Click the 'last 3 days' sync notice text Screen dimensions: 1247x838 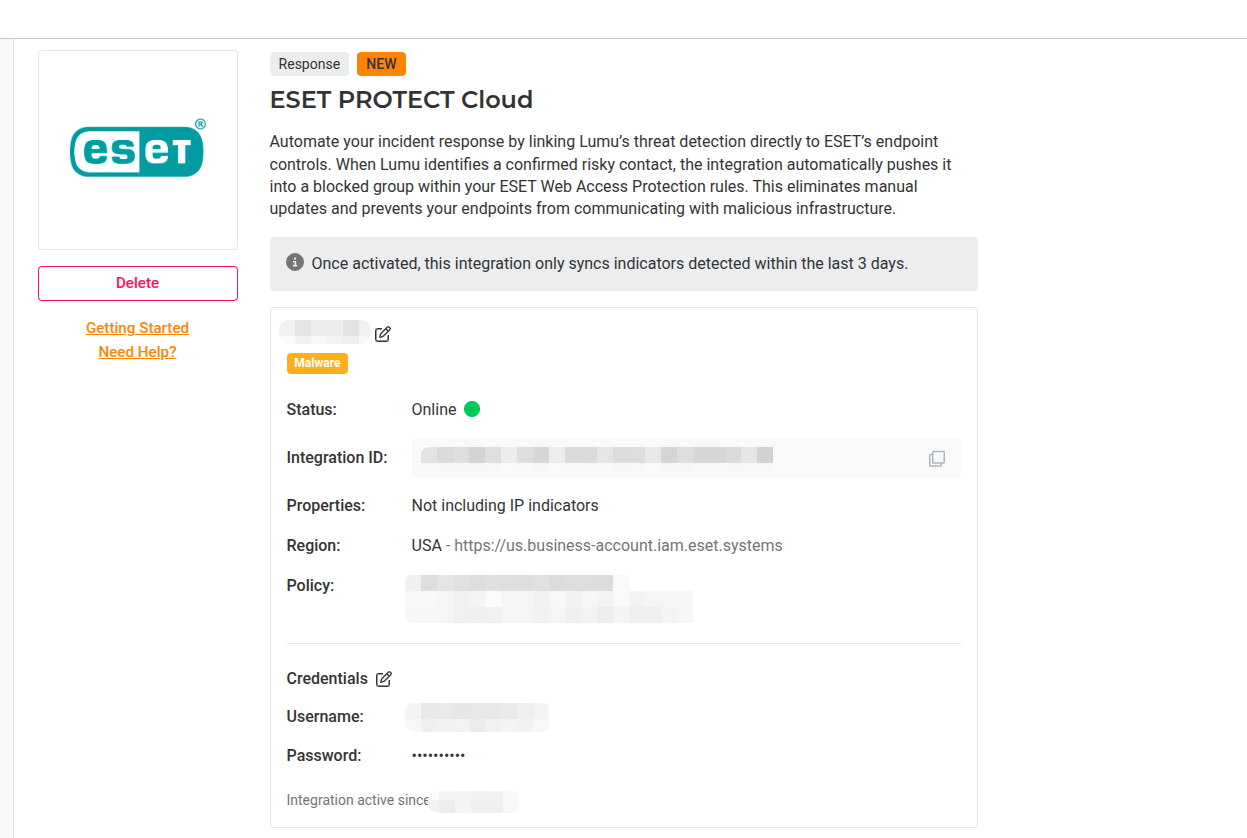click(609, 264)
